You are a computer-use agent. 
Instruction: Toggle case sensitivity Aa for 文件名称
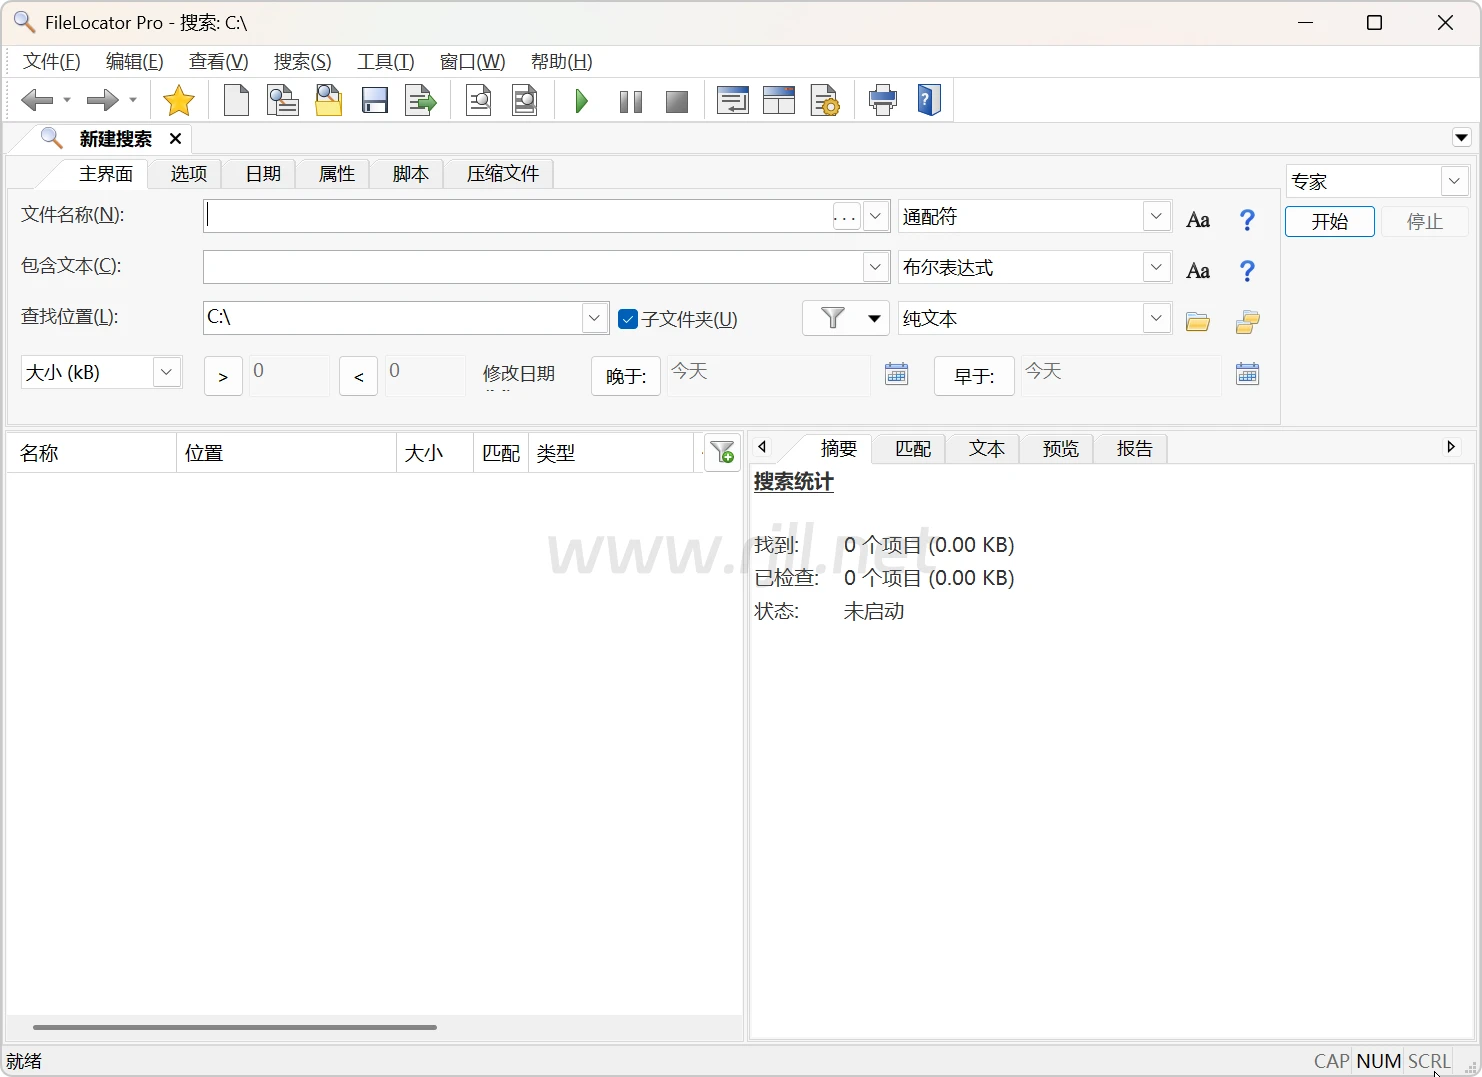[1198, 219]
